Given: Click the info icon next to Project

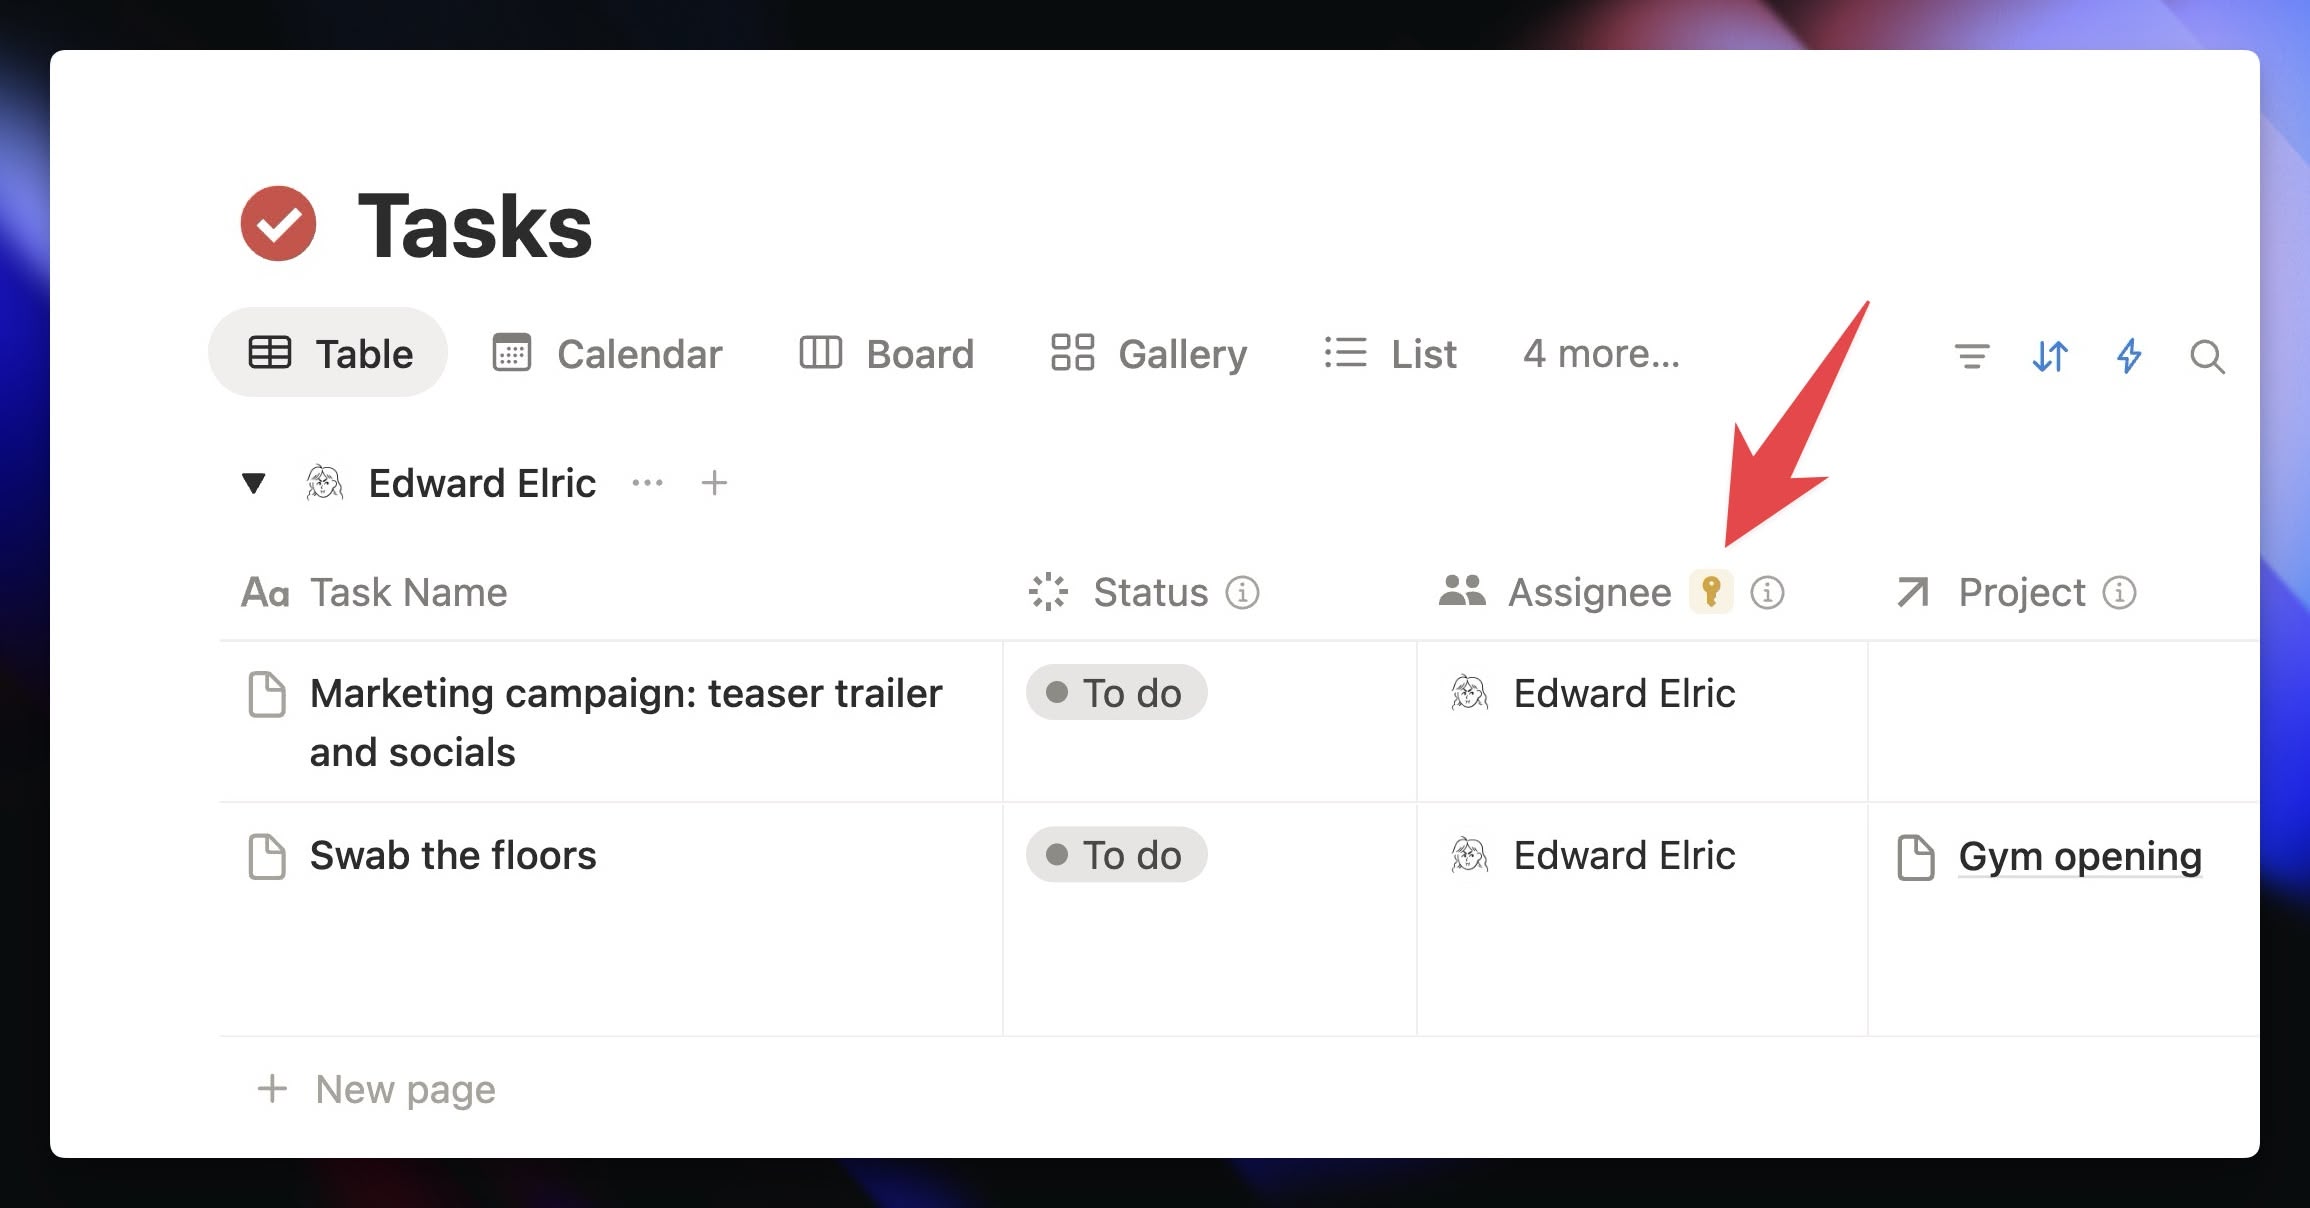Looking at the screenshot, I should tap(2119, 593).
